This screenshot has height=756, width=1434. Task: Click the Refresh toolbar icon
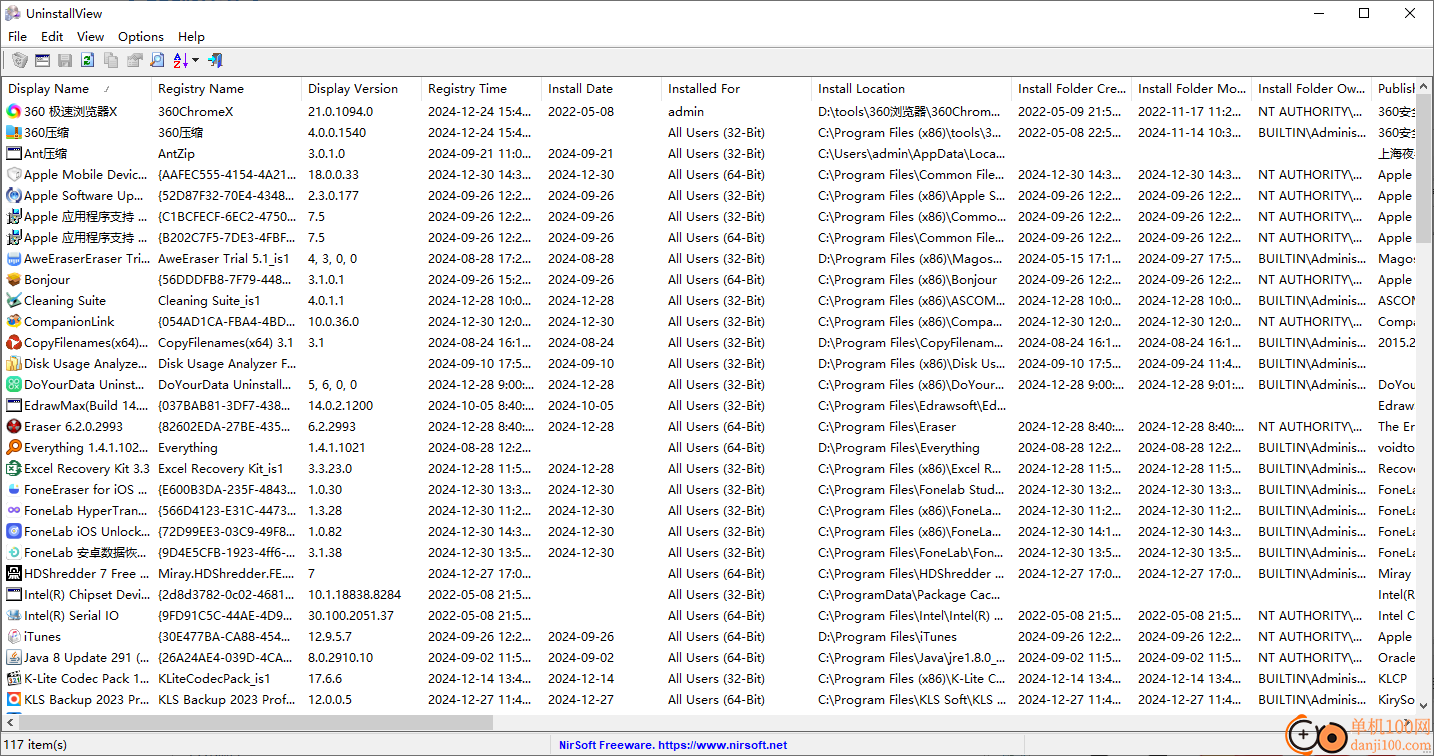click(x=88, y=61)
